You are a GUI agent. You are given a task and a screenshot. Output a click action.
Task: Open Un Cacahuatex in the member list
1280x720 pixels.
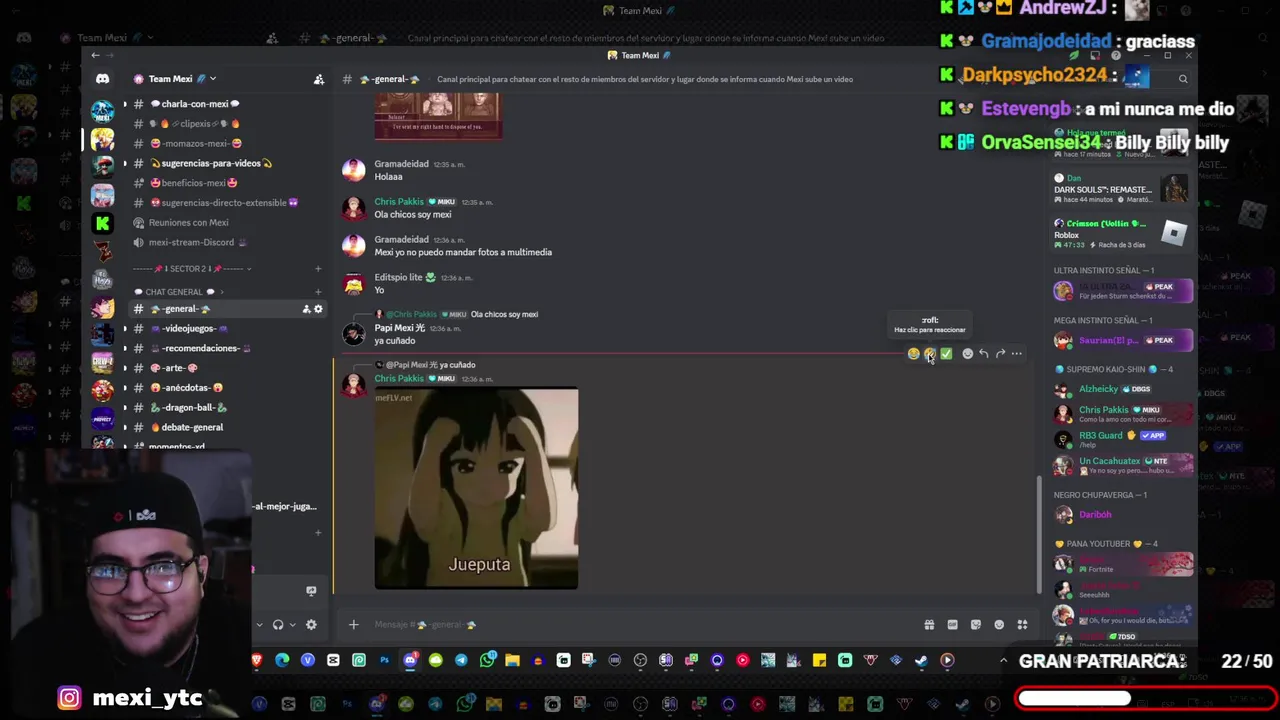(1122, 464)
